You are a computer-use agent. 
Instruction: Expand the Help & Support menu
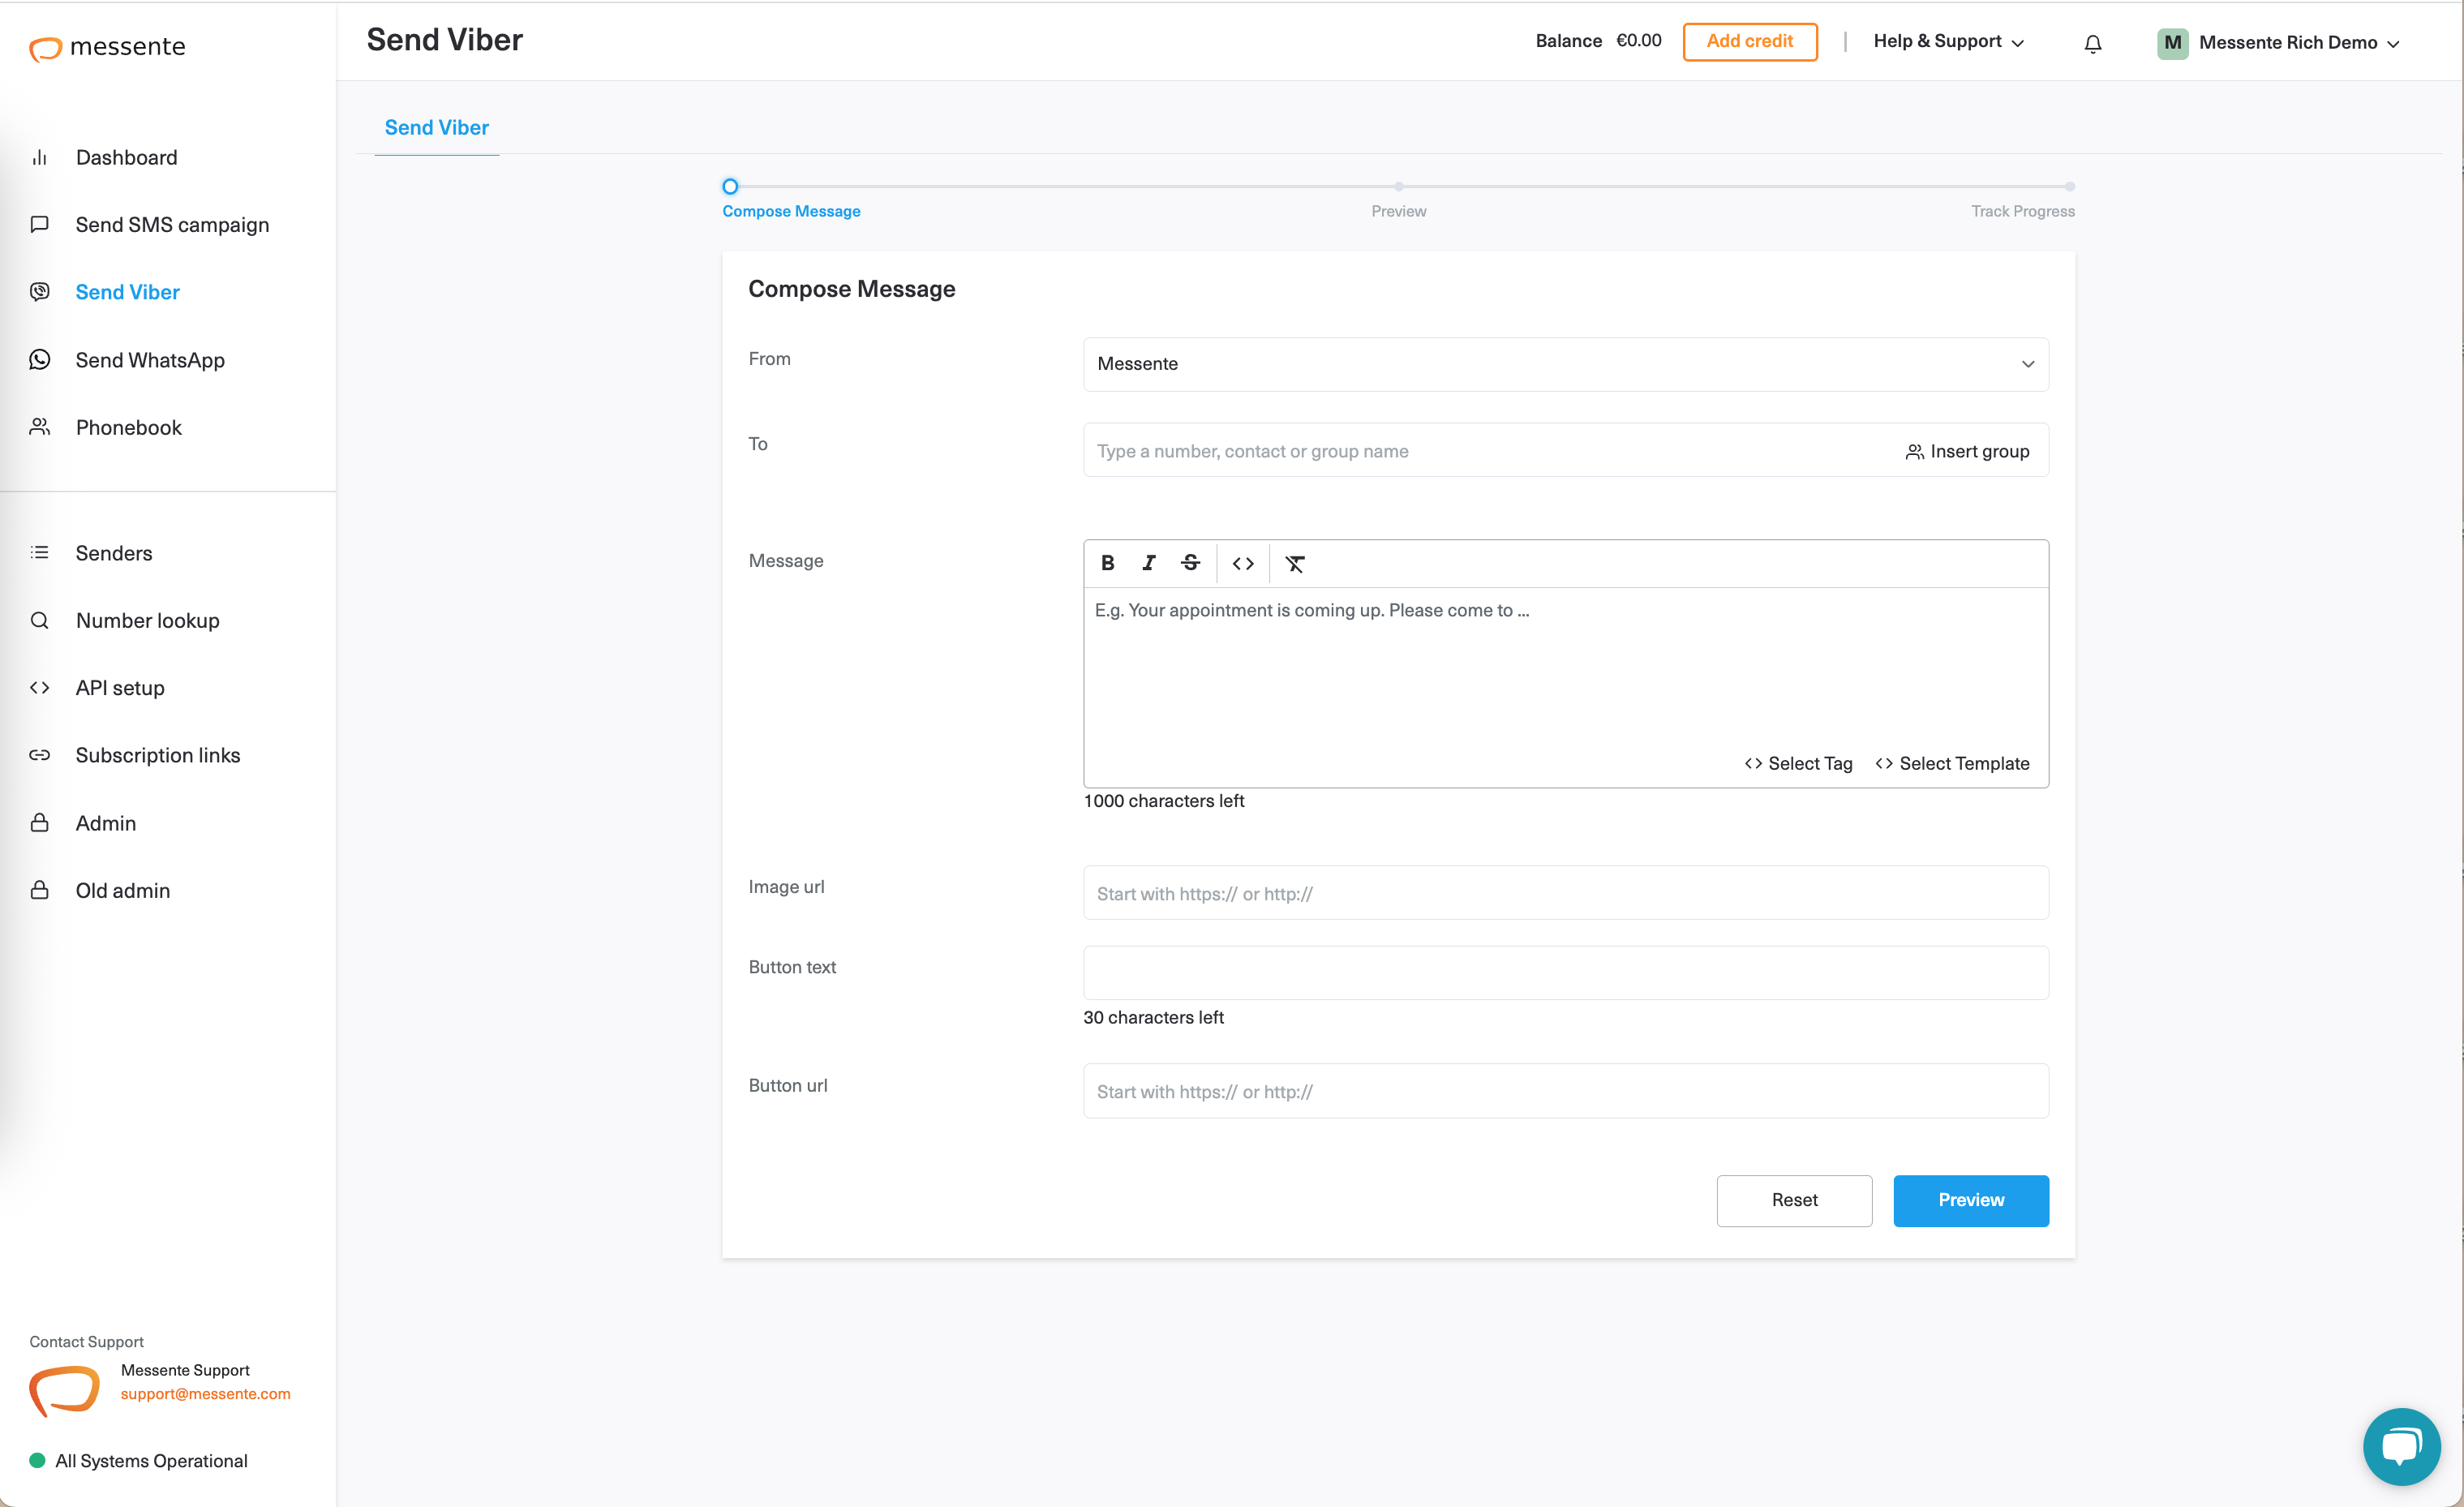(1948, 41)
